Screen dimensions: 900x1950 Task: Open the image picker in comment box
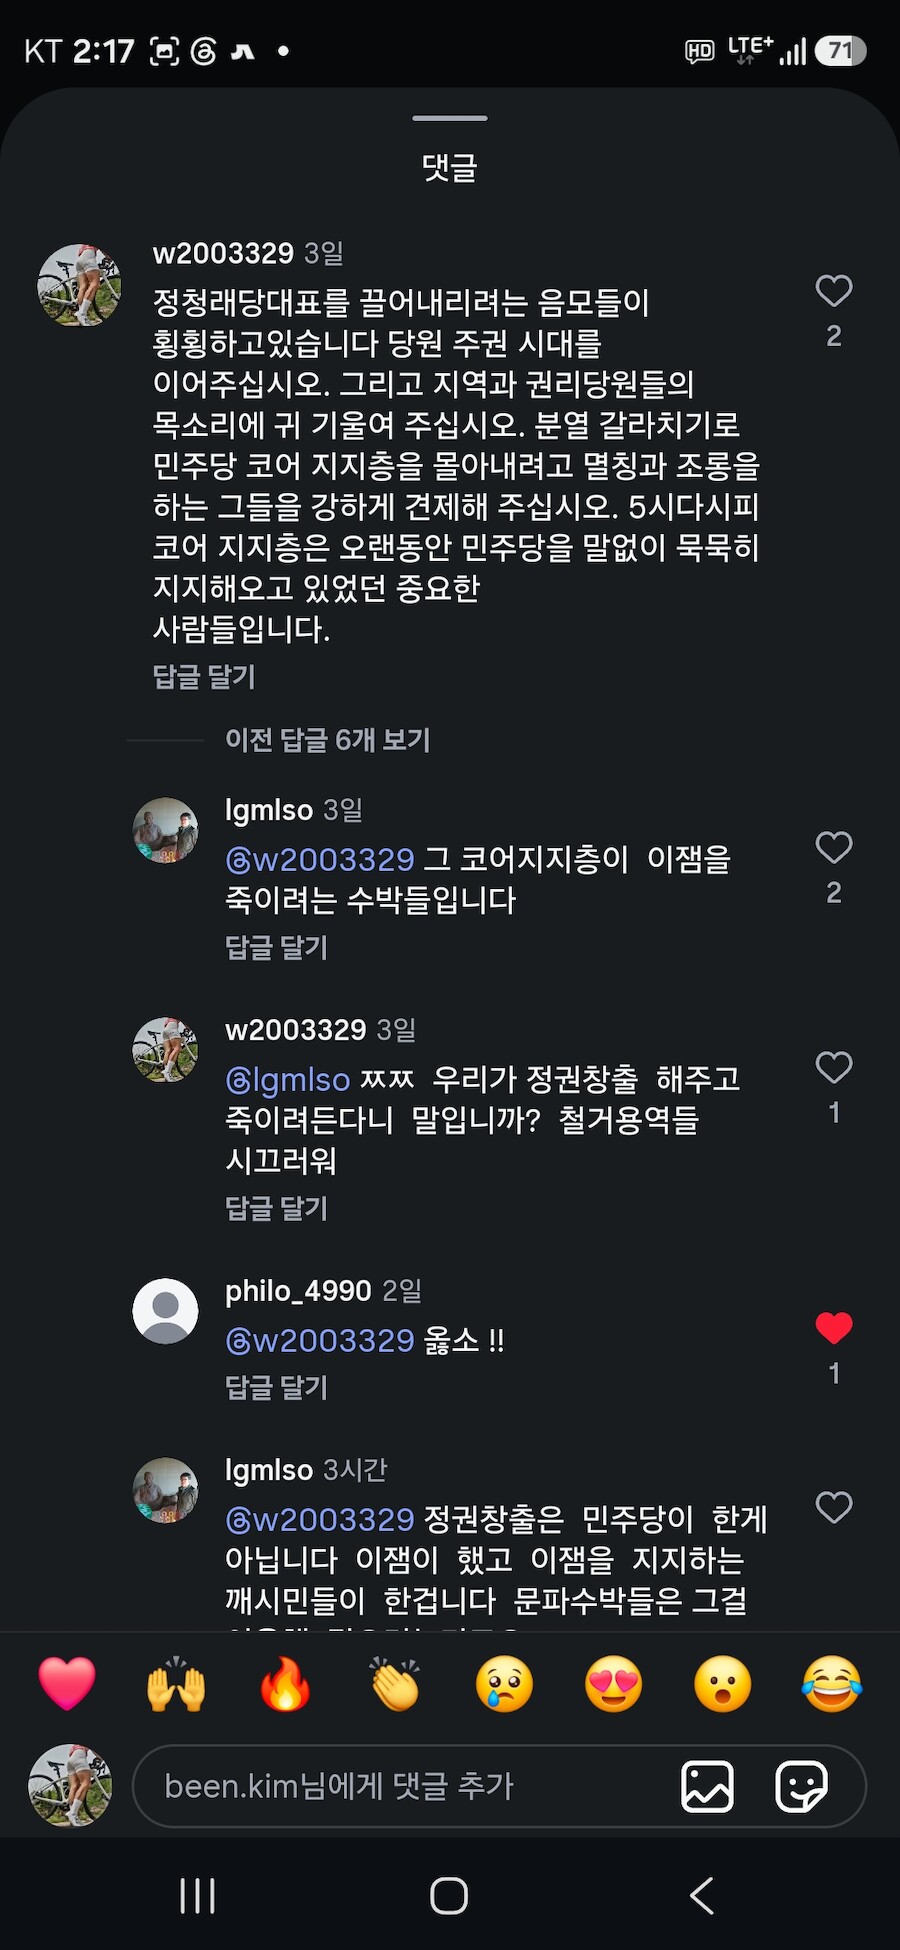[707, 1786]
